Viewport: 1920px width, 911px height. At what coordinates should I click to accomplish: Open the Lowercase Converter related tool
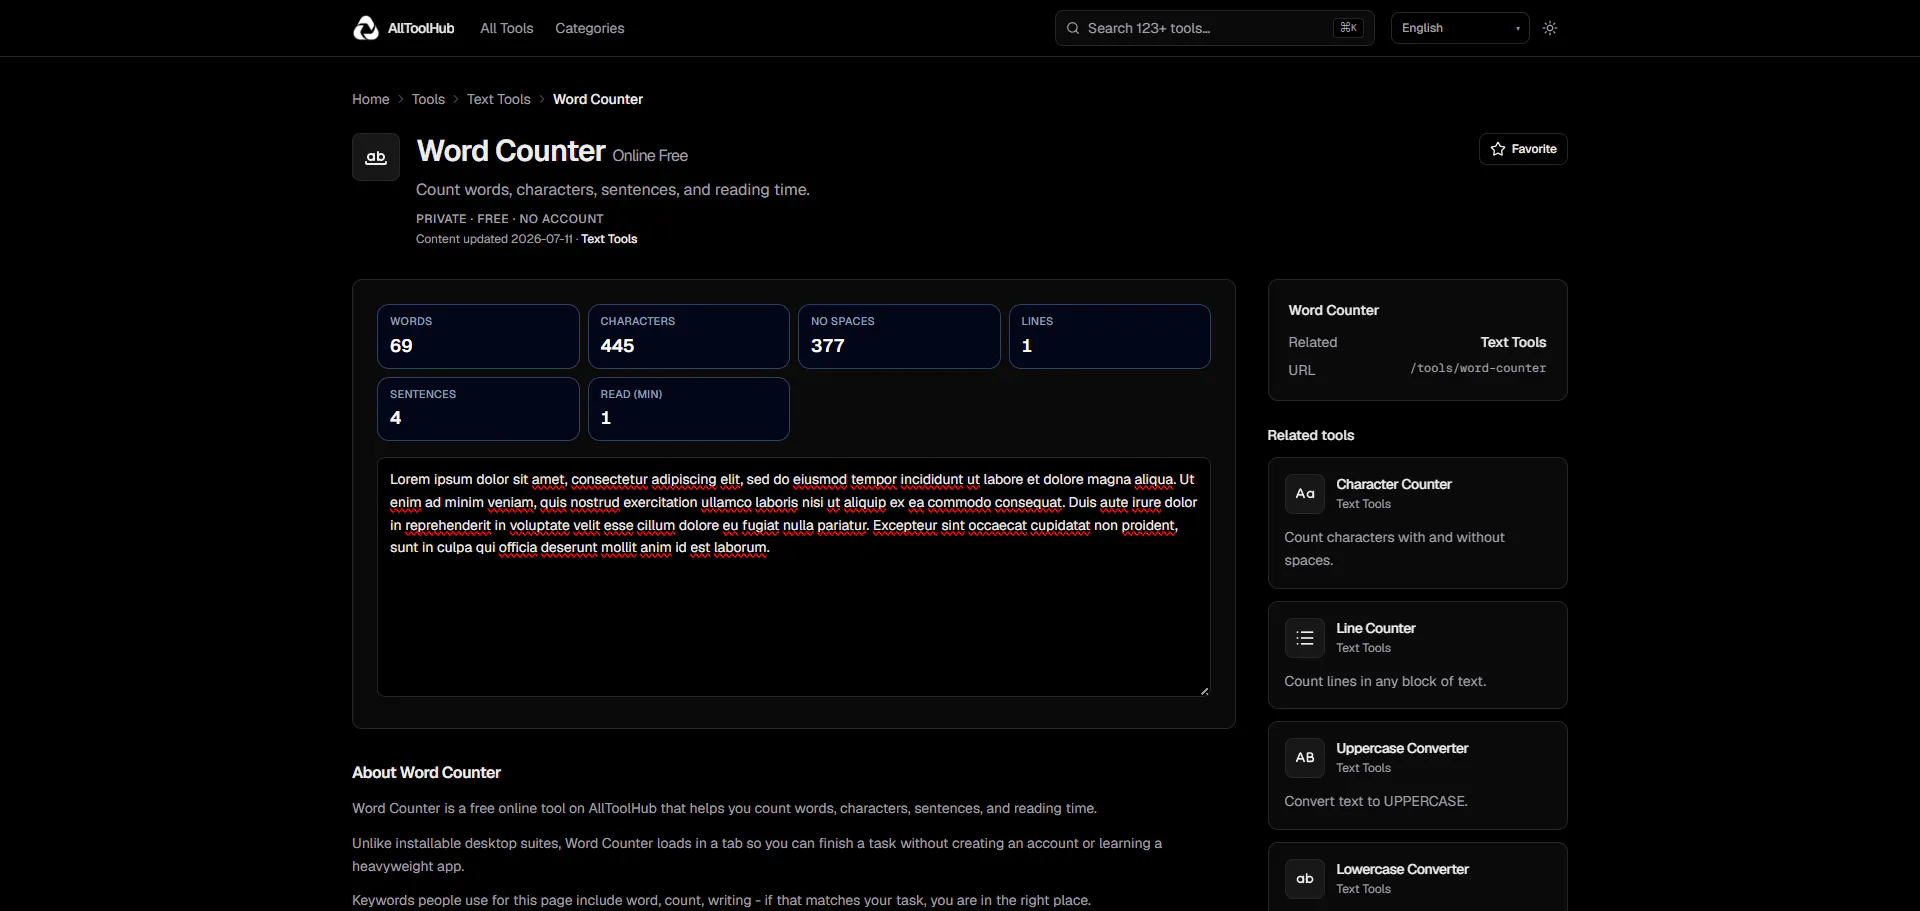pyautogui.click(x=1418, y=877)
